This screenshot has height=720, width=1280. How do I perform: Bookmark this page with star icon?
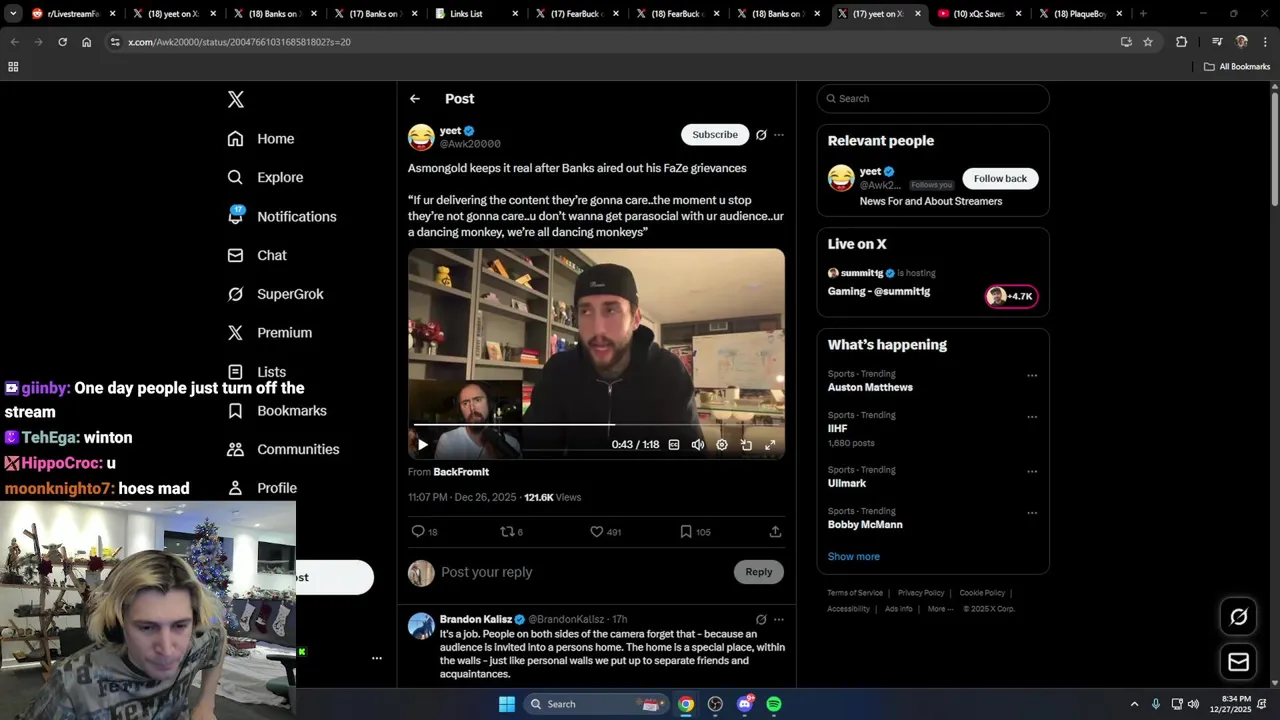click(x=1148, y=42)
